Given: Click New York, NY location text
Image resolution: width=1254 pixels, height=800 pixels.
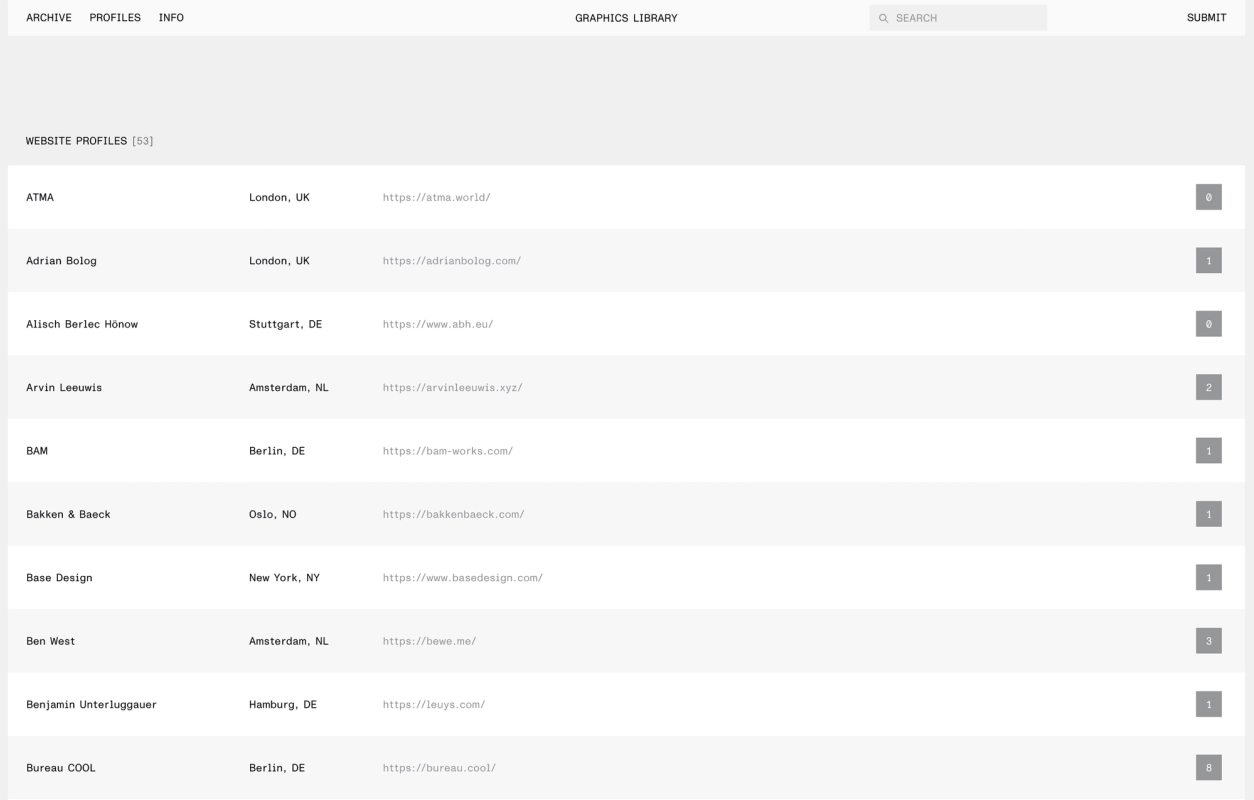Looking at the screenshot, I should click(284, 578).
